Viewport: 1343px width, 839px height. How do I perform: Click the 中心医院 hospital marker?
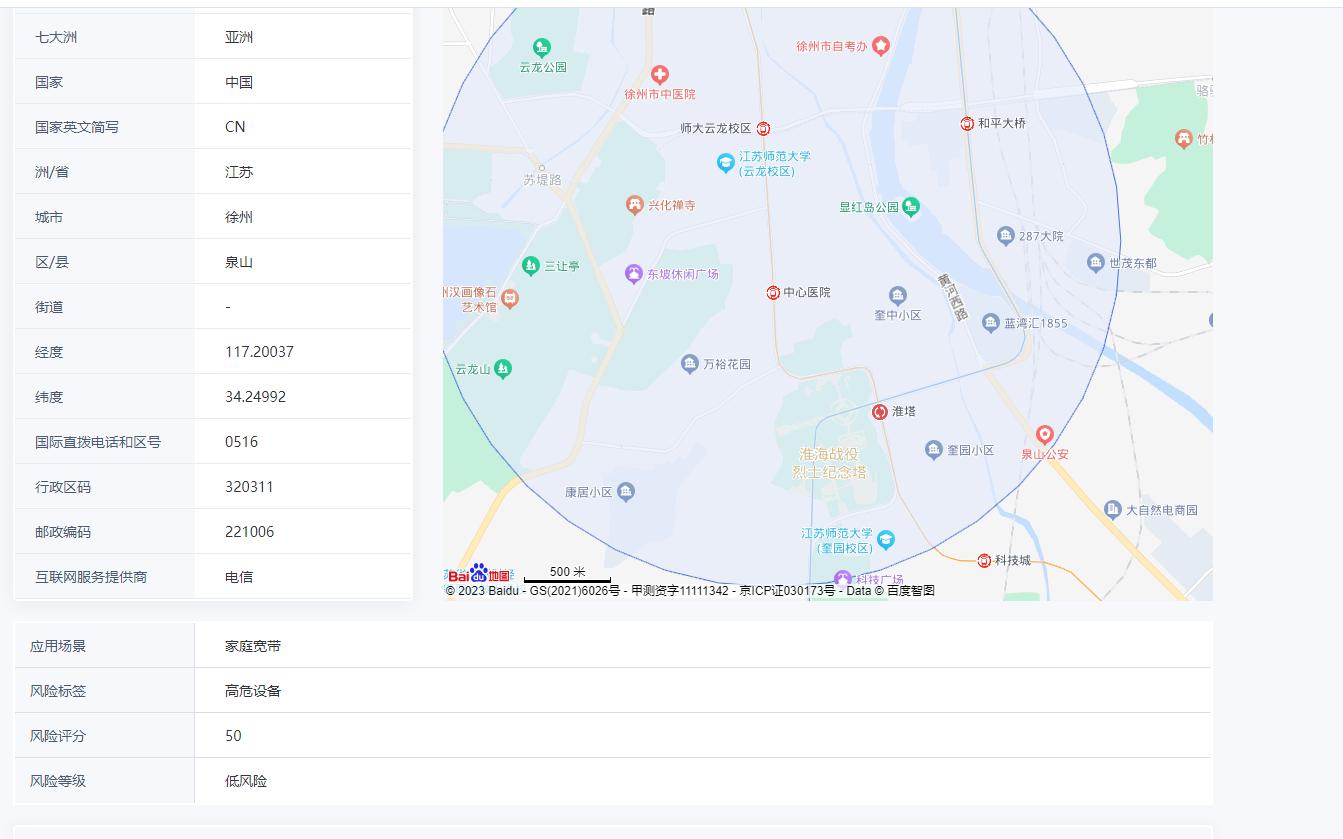point(772,292)
